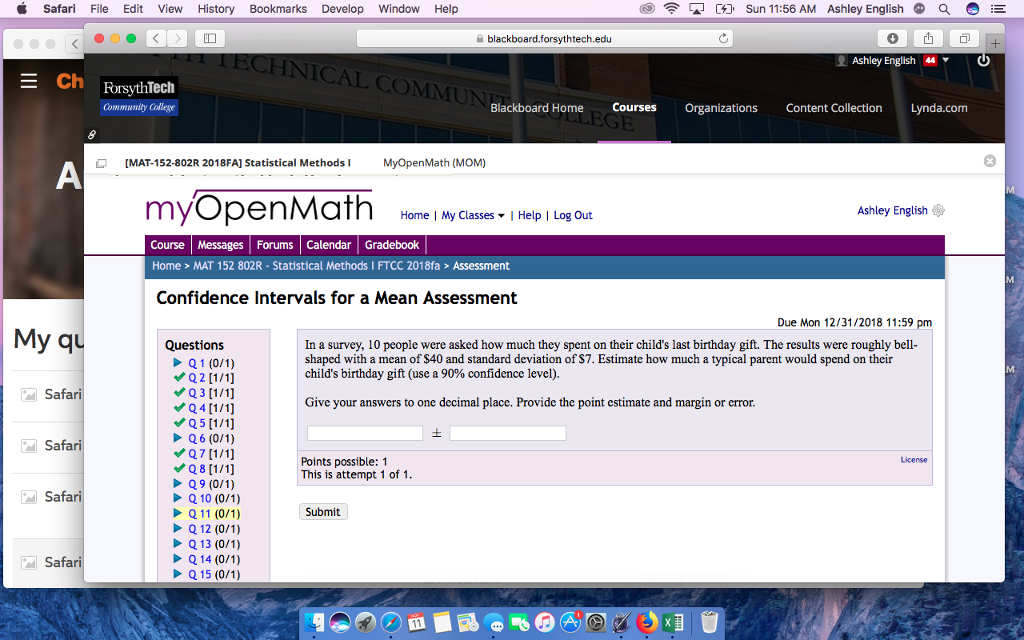Click the Blackboard logout power icon

point(983,60)
